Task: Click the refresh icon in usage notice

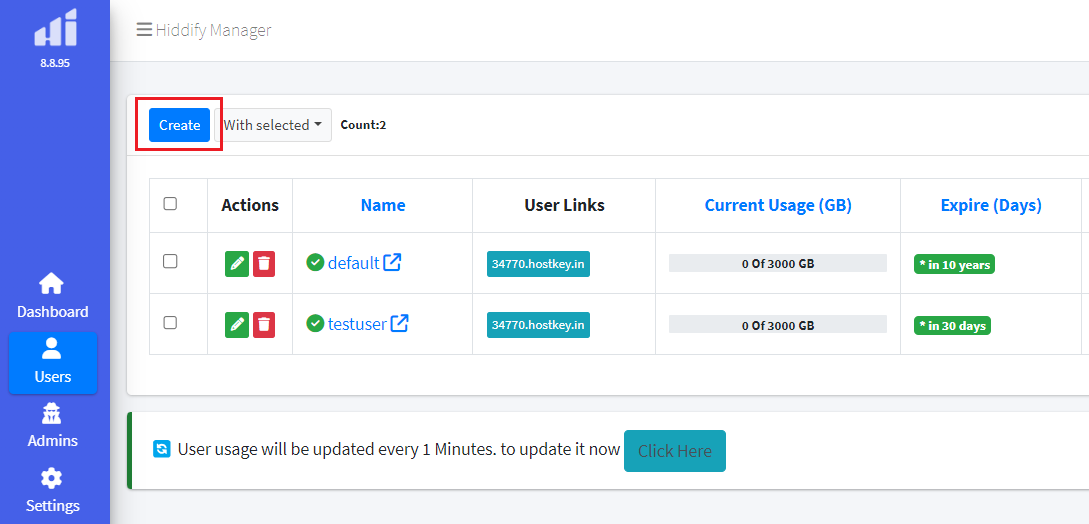Action: click(162, 450)
